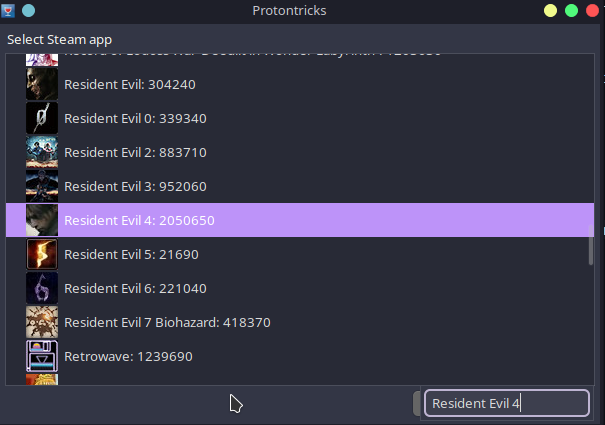The width and height of the screenshot is (605, 425).
Task: Click the Retrowave floppy disk icon
Action: click(42, 356)
